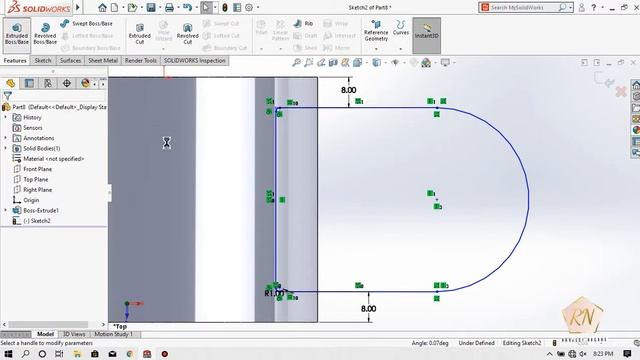Image resolution: width=640 pixels, height=360 pixels.
Task: Open the ConfigurationManager tab
Action: [x=48, y=83]
